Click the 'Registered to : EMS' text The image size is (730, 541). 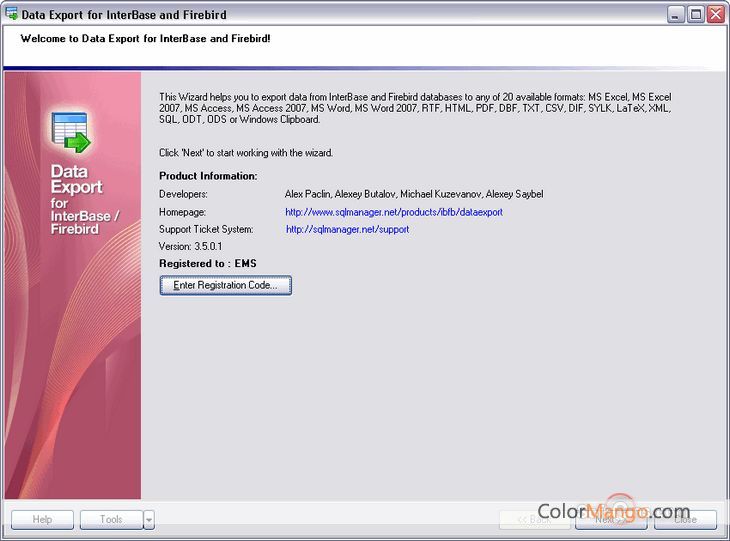208,264
